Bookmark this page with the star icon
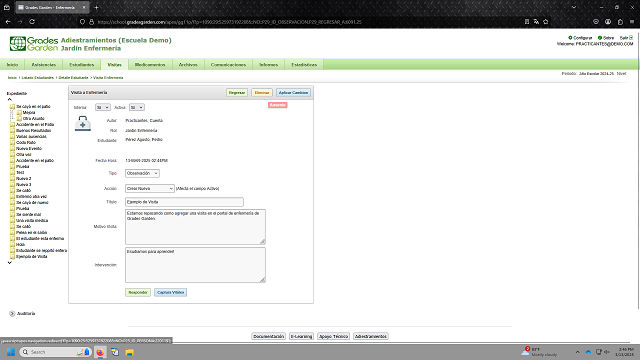This screenshot has width=640, height=360. pyautogui.click(x=546, y=22)
